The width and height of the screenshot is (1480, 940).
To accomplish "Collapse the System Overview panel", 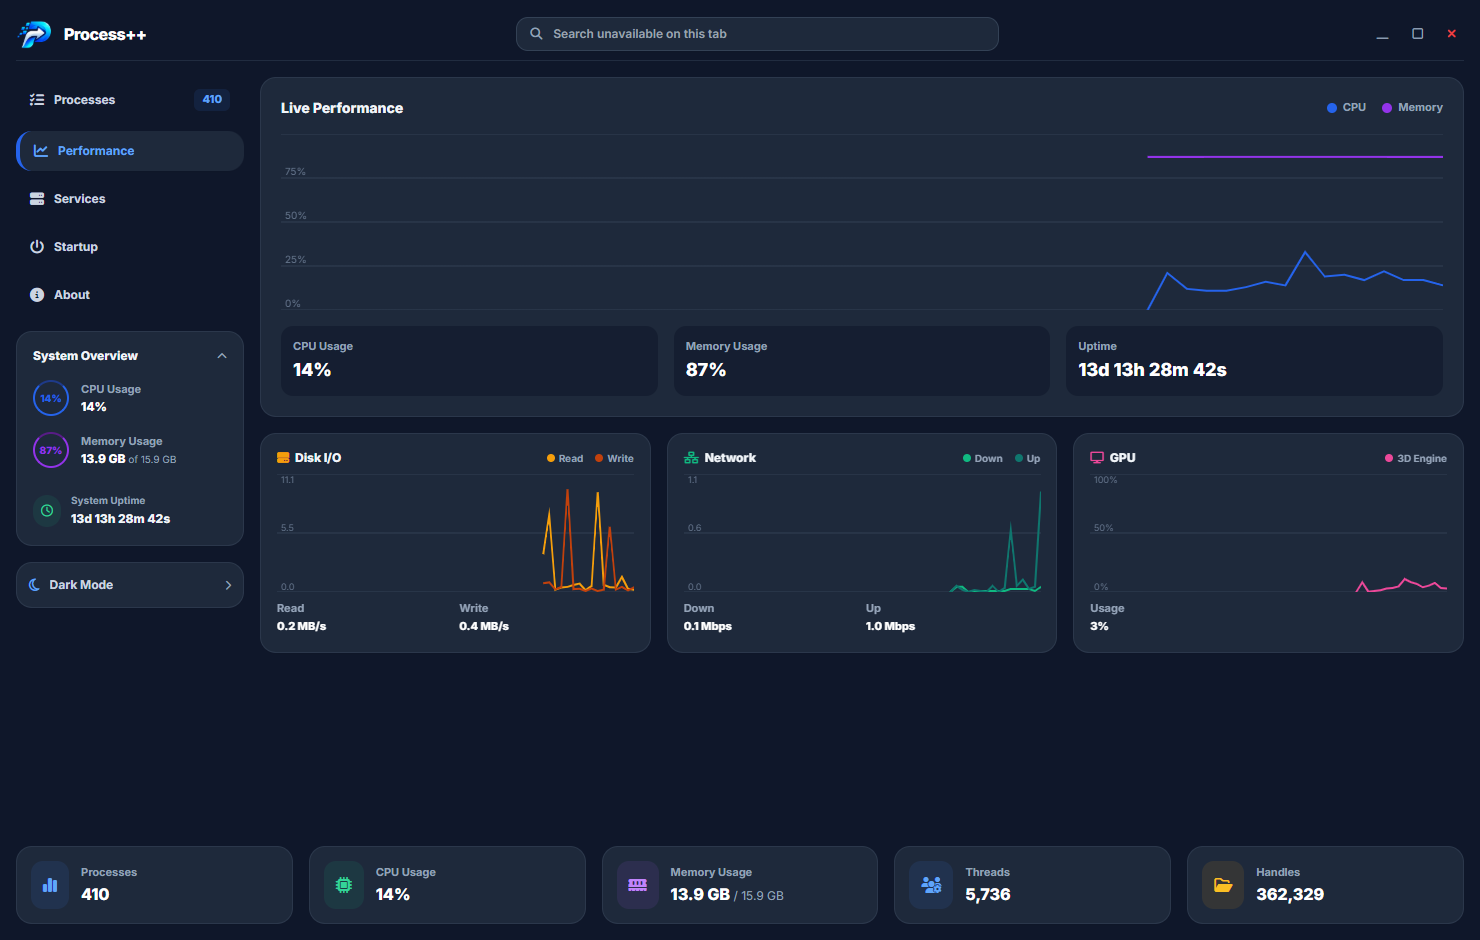I will (222, 356).
